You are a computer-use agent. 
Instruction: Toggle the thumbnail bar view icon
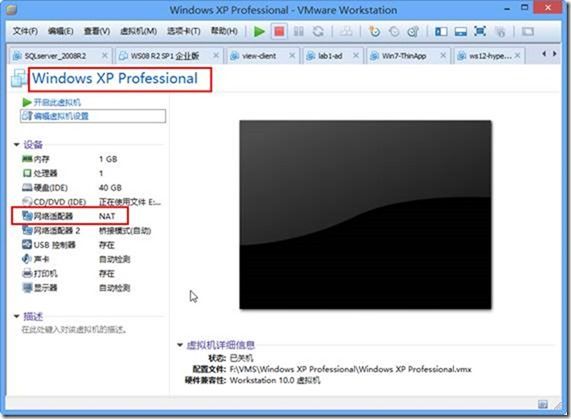(461, 32)
